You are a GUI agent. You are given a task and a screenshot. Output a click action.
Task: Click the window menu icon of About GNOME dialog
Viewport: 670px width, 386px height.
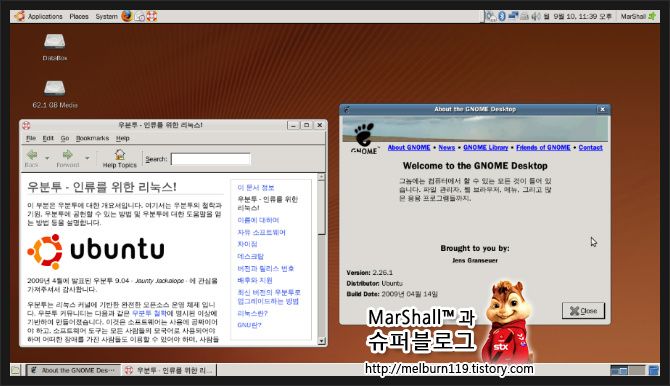click(x=347, y=109)
